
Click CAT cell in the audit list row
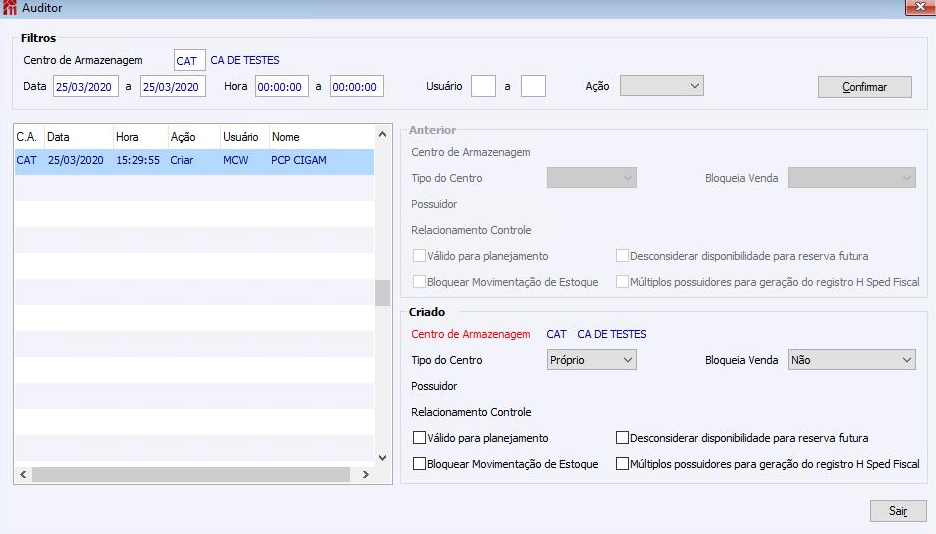click(26, 160)
